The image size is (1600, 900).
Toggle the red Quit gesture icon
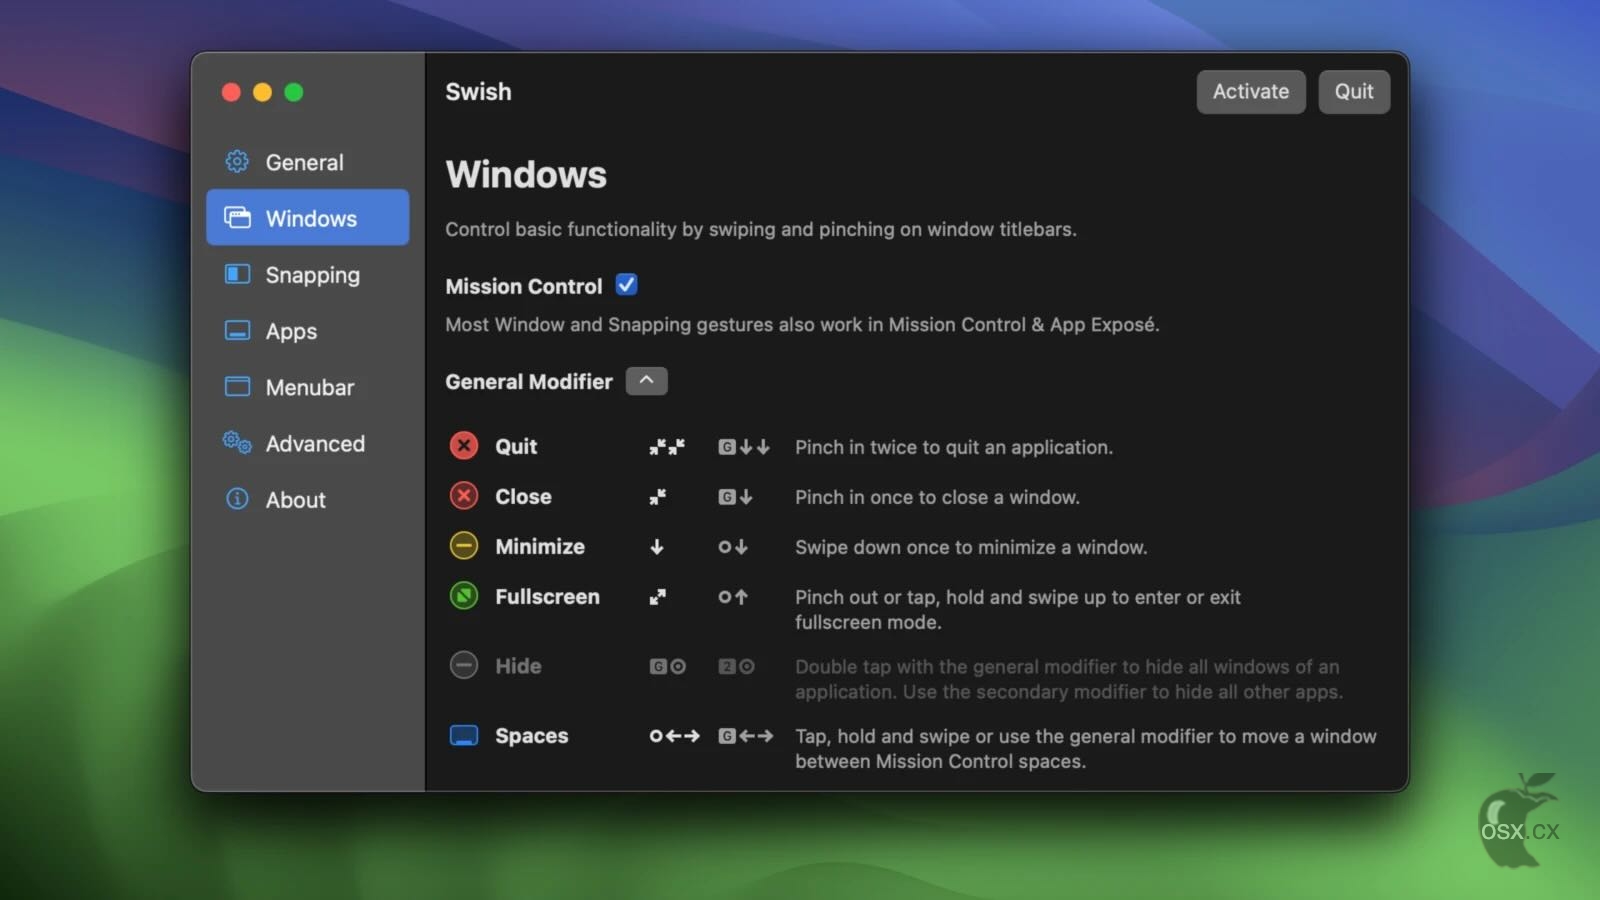pyautogui.click(x=464, y=446)
